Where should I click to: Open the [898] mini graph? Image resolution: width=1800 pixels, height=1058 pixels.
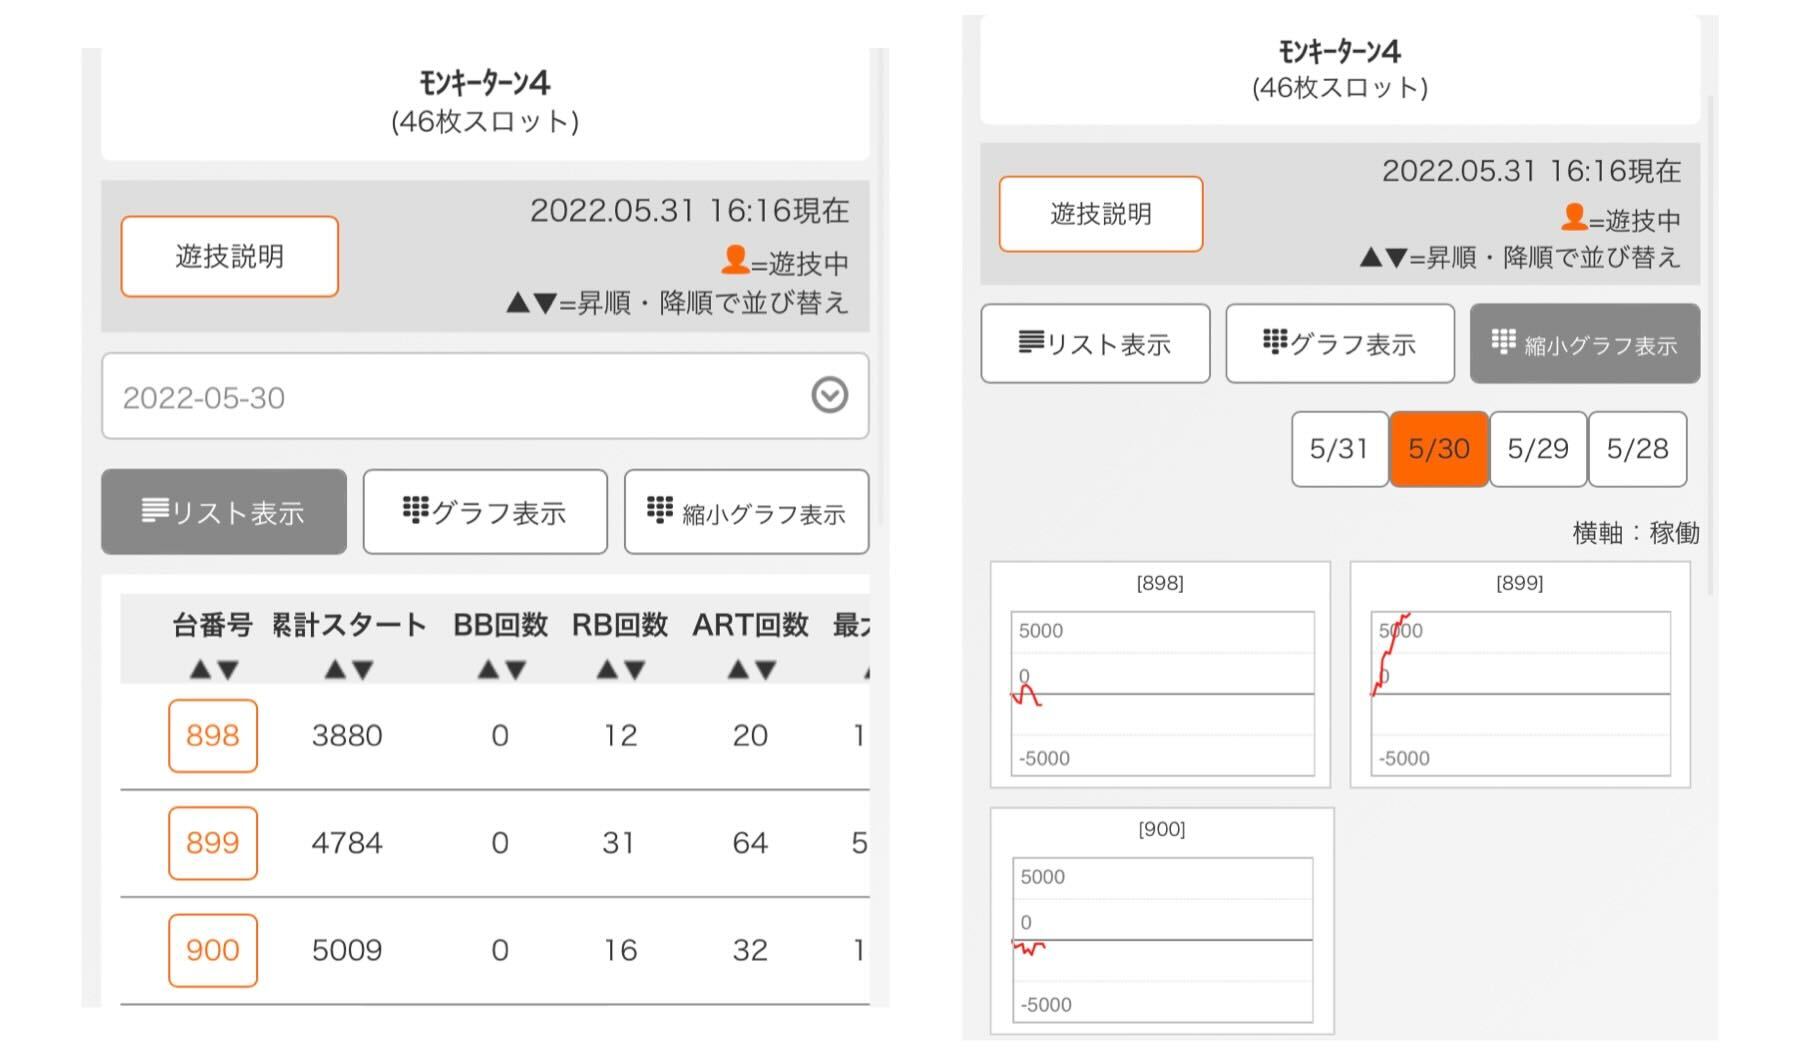click(1160, 675)
